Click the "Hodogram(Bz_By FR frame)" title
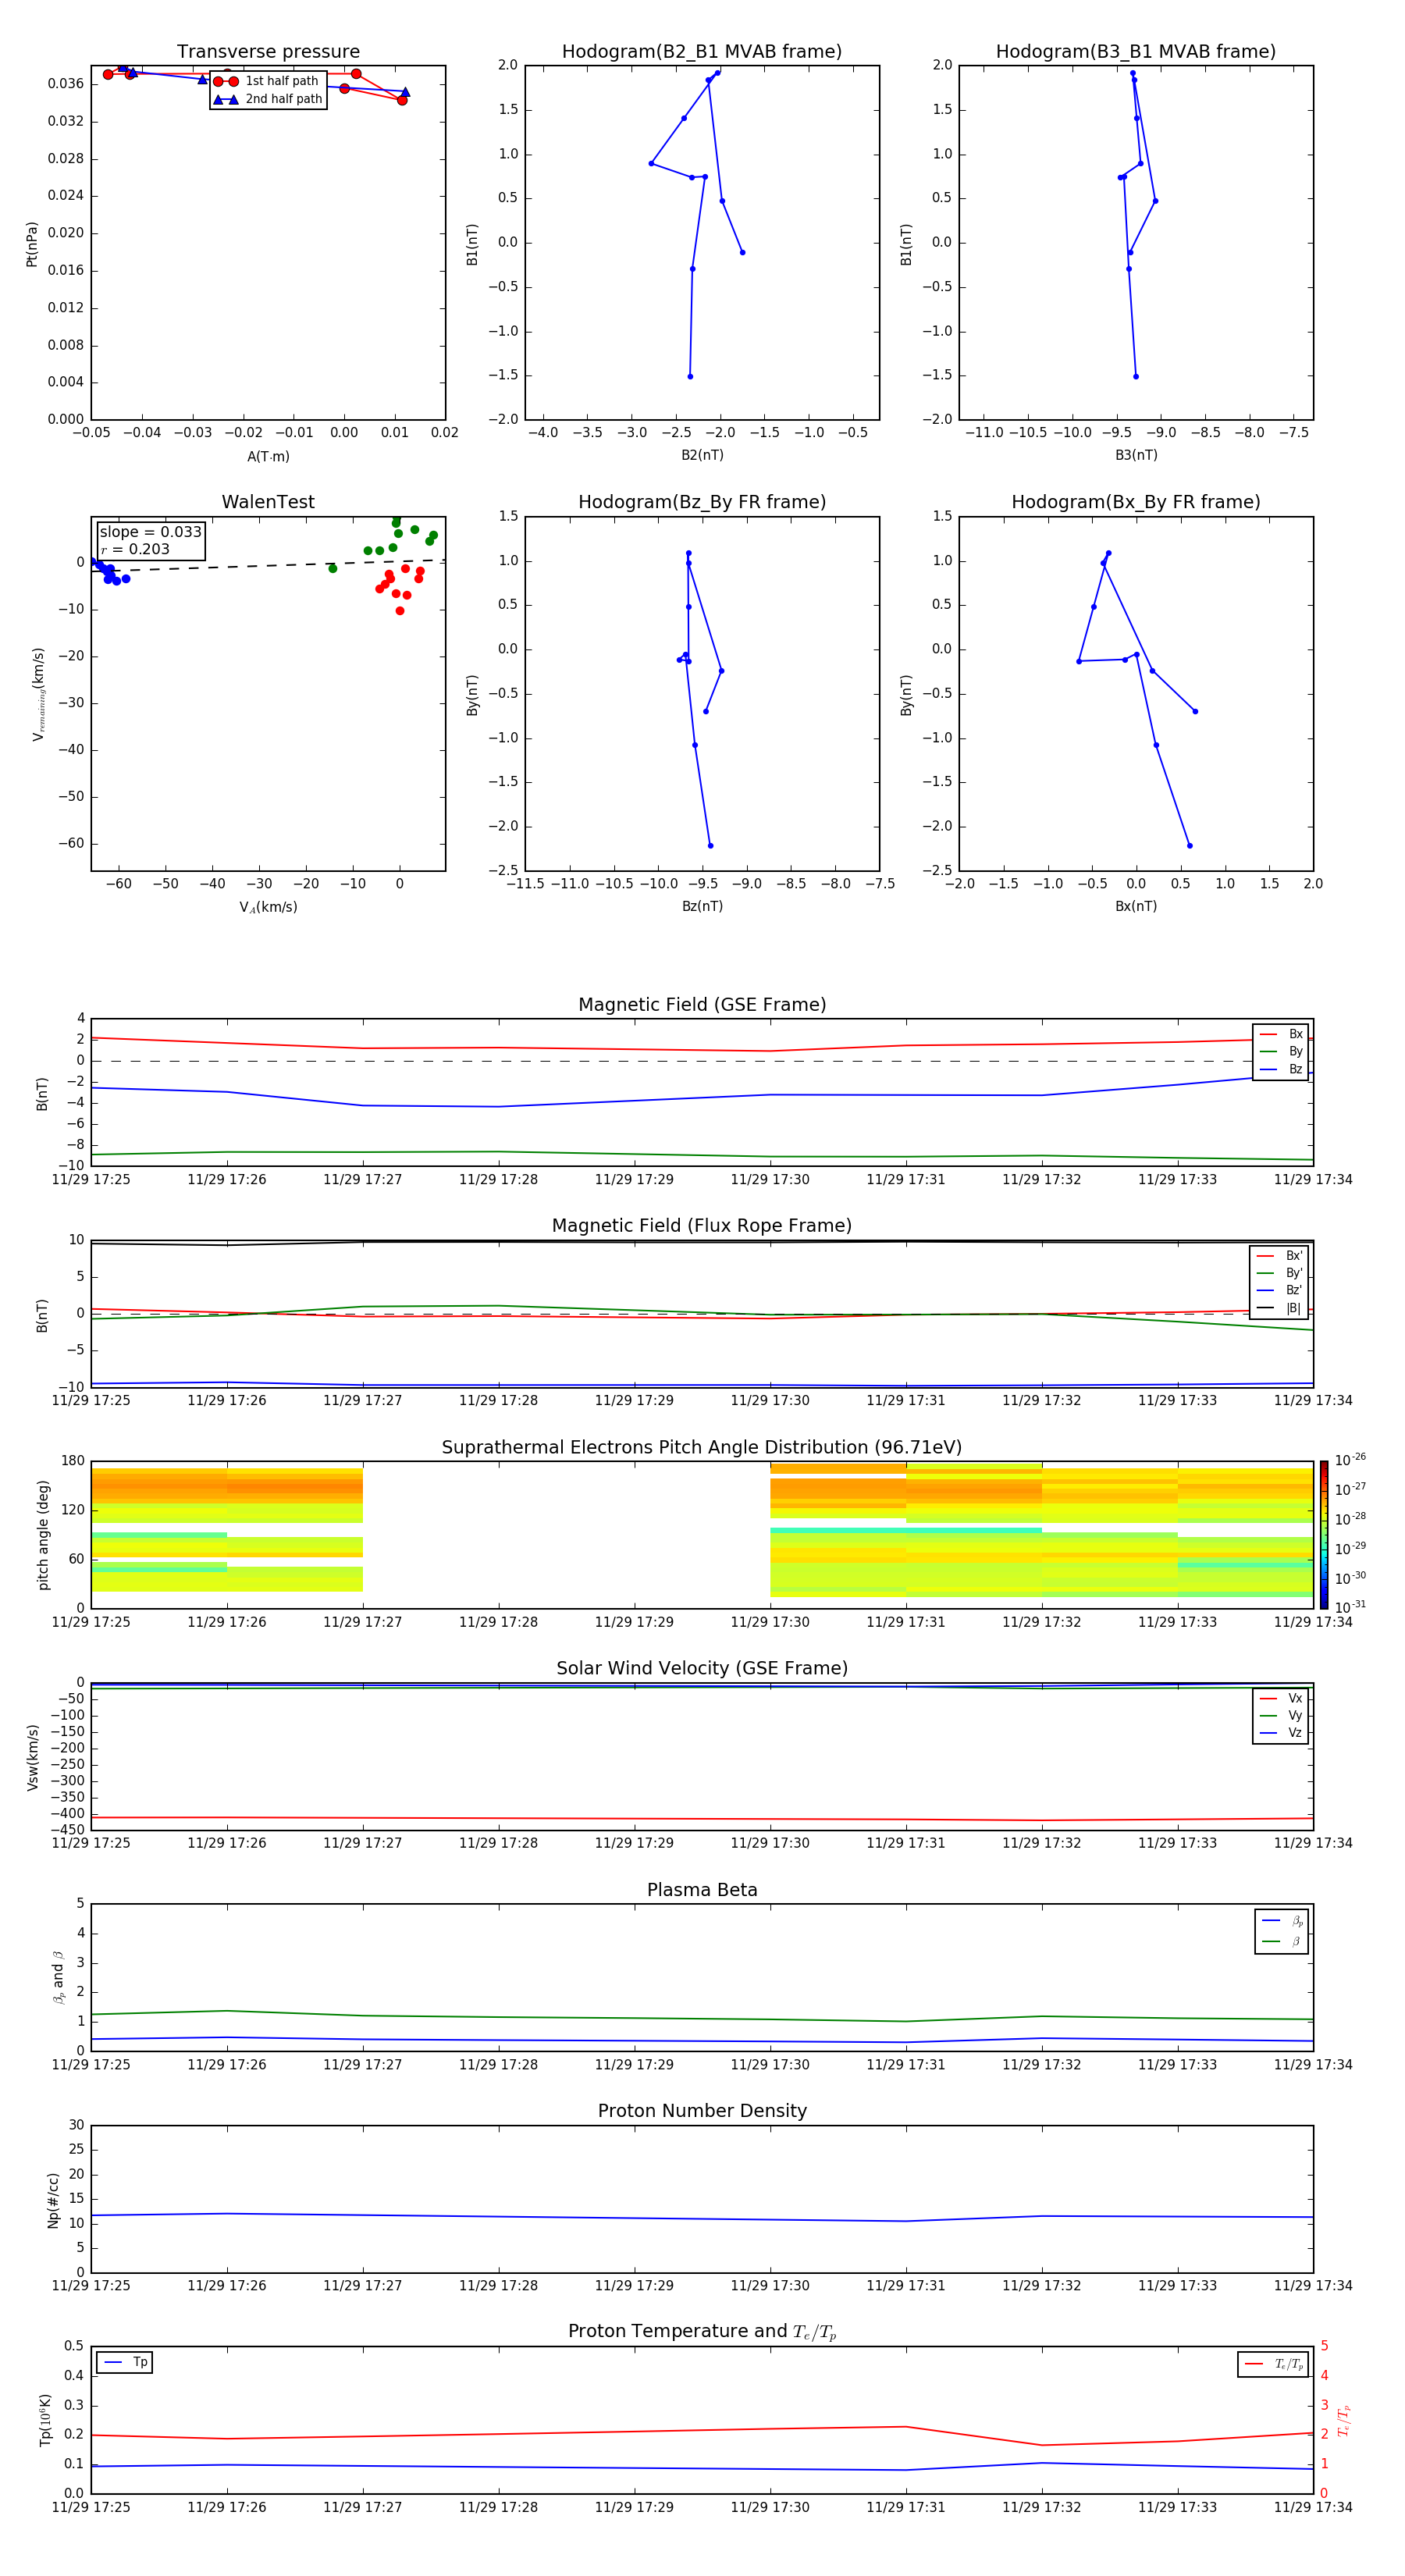 click(702, 502)
